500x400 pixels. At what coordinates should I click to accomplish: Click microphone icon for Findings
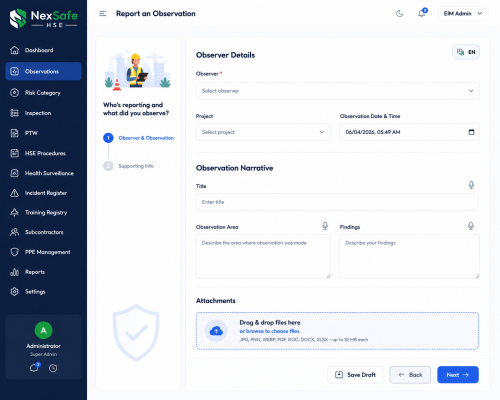point(471,226)
